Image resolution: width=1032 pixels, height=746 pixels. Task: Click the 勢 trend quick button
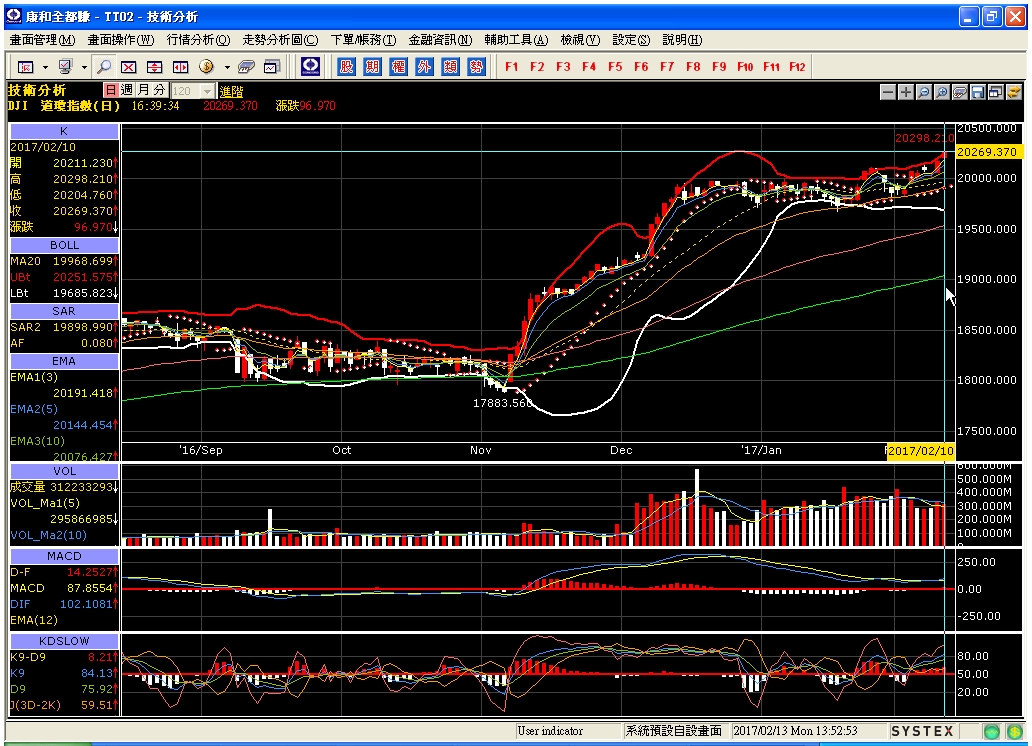477,67
